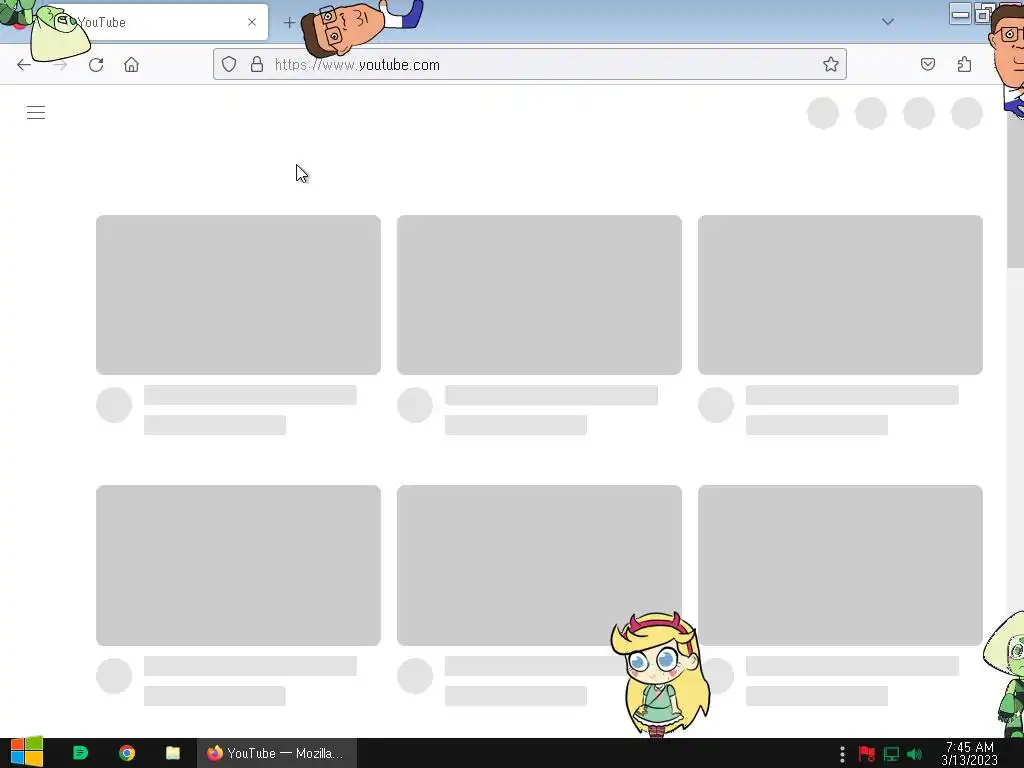The width and height of the screenshot is (1024, 768).
Task: Open the clock showing 7:45 AM
Action: click(x=970, y=753)
